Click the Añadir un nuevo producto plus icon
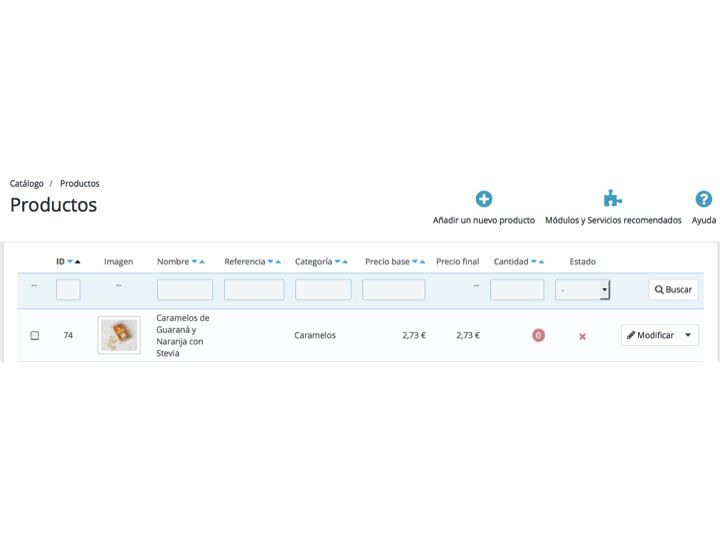This screenshot has height=540, width=720. [484, 199]
